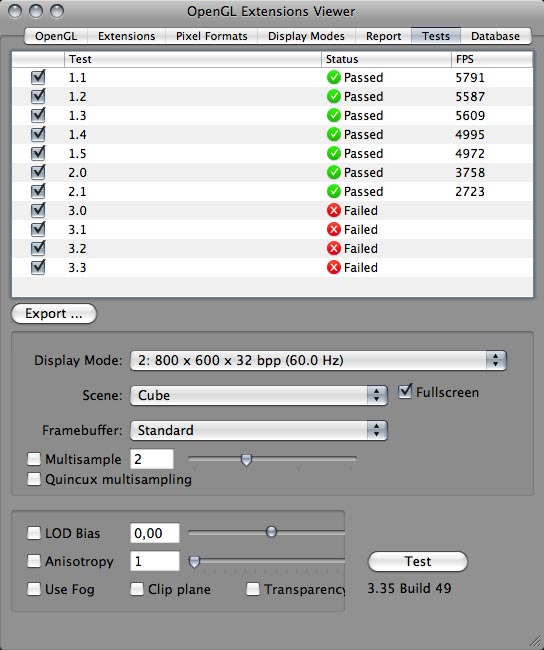
Task: Switch to the Extensions tab
Action: [126, 36]
